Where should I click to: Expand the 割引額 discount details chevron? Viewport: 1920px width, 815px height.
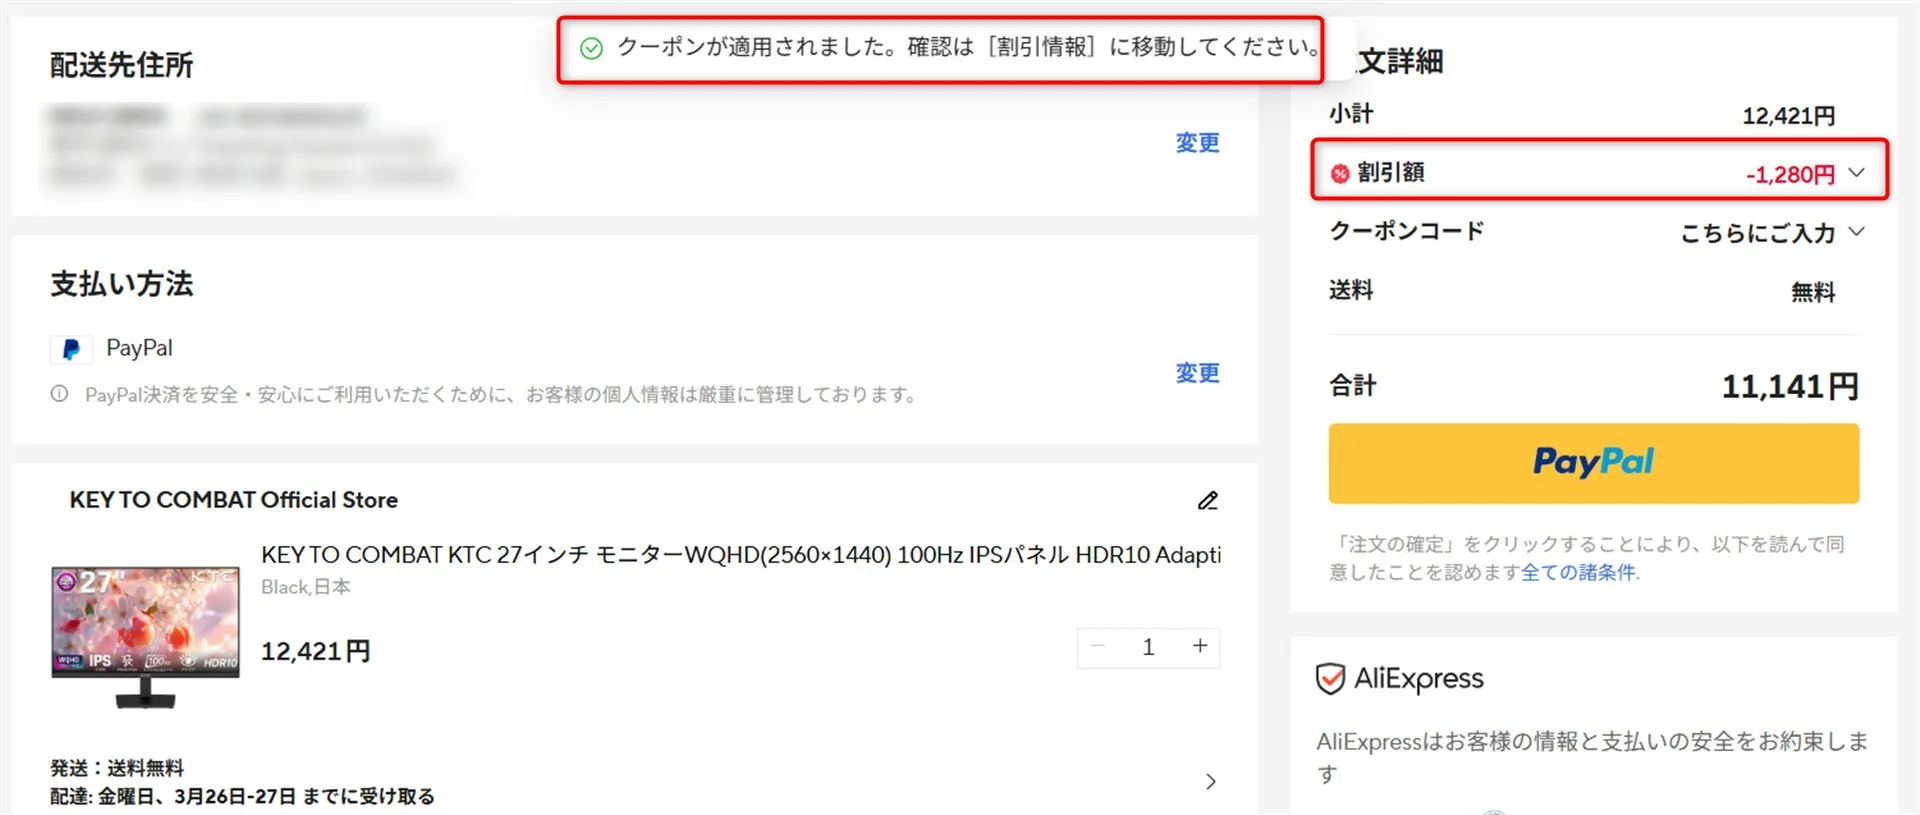point(1857,173)
